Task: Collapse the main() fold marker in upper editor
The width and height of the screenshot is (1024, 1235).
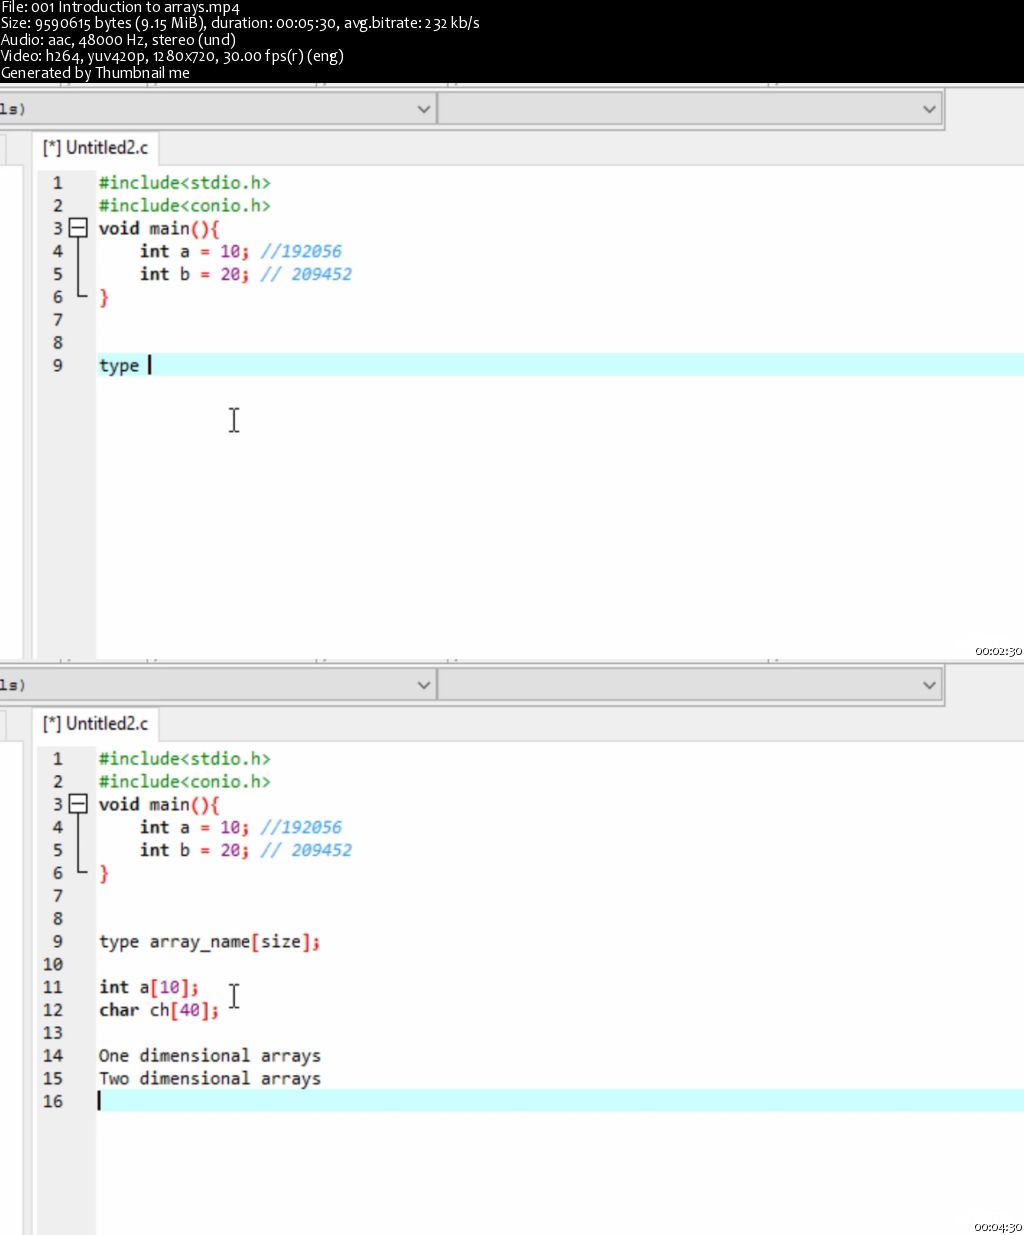Action: [x=78, y=228]
